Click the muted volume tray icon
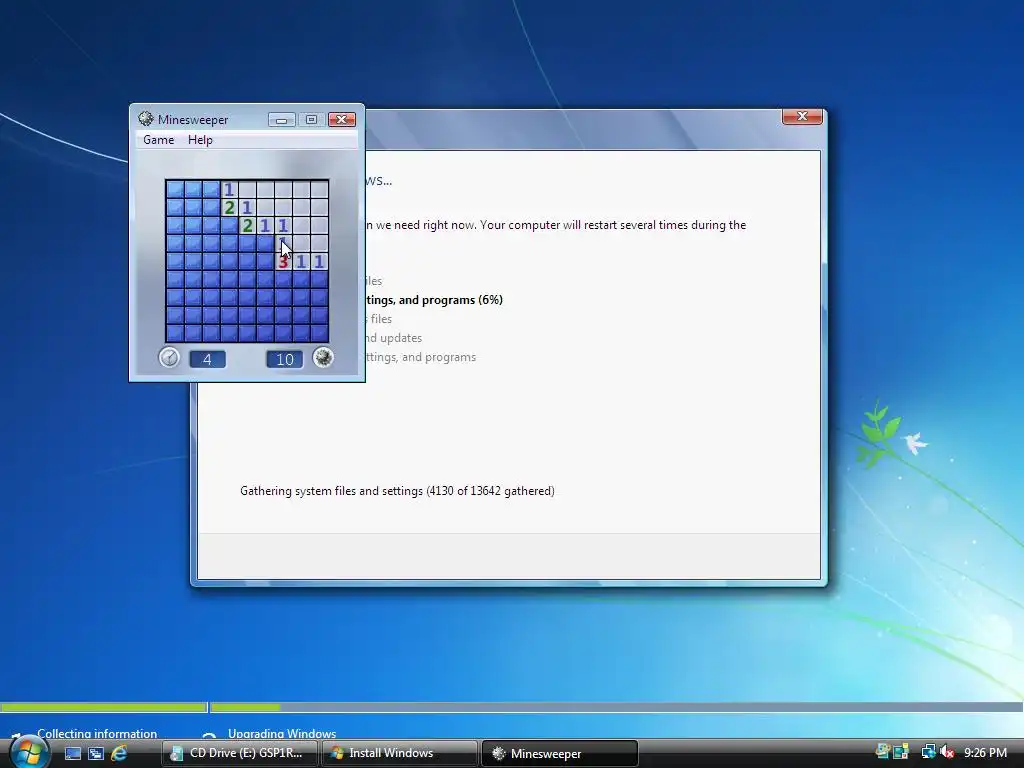Screen dimensions: 1024x768 point(948,752)
